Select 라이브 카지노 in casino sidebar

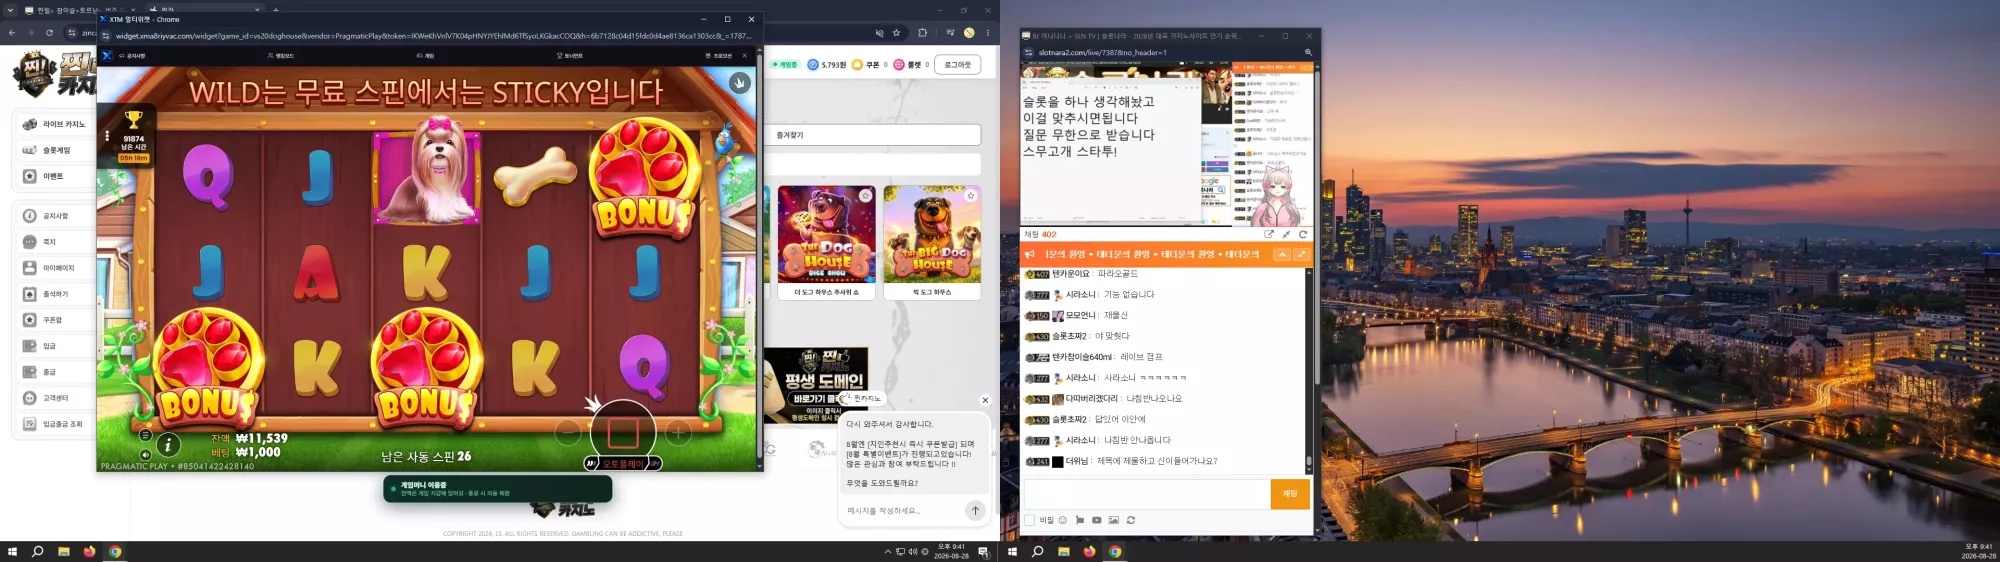pos(55,124)
